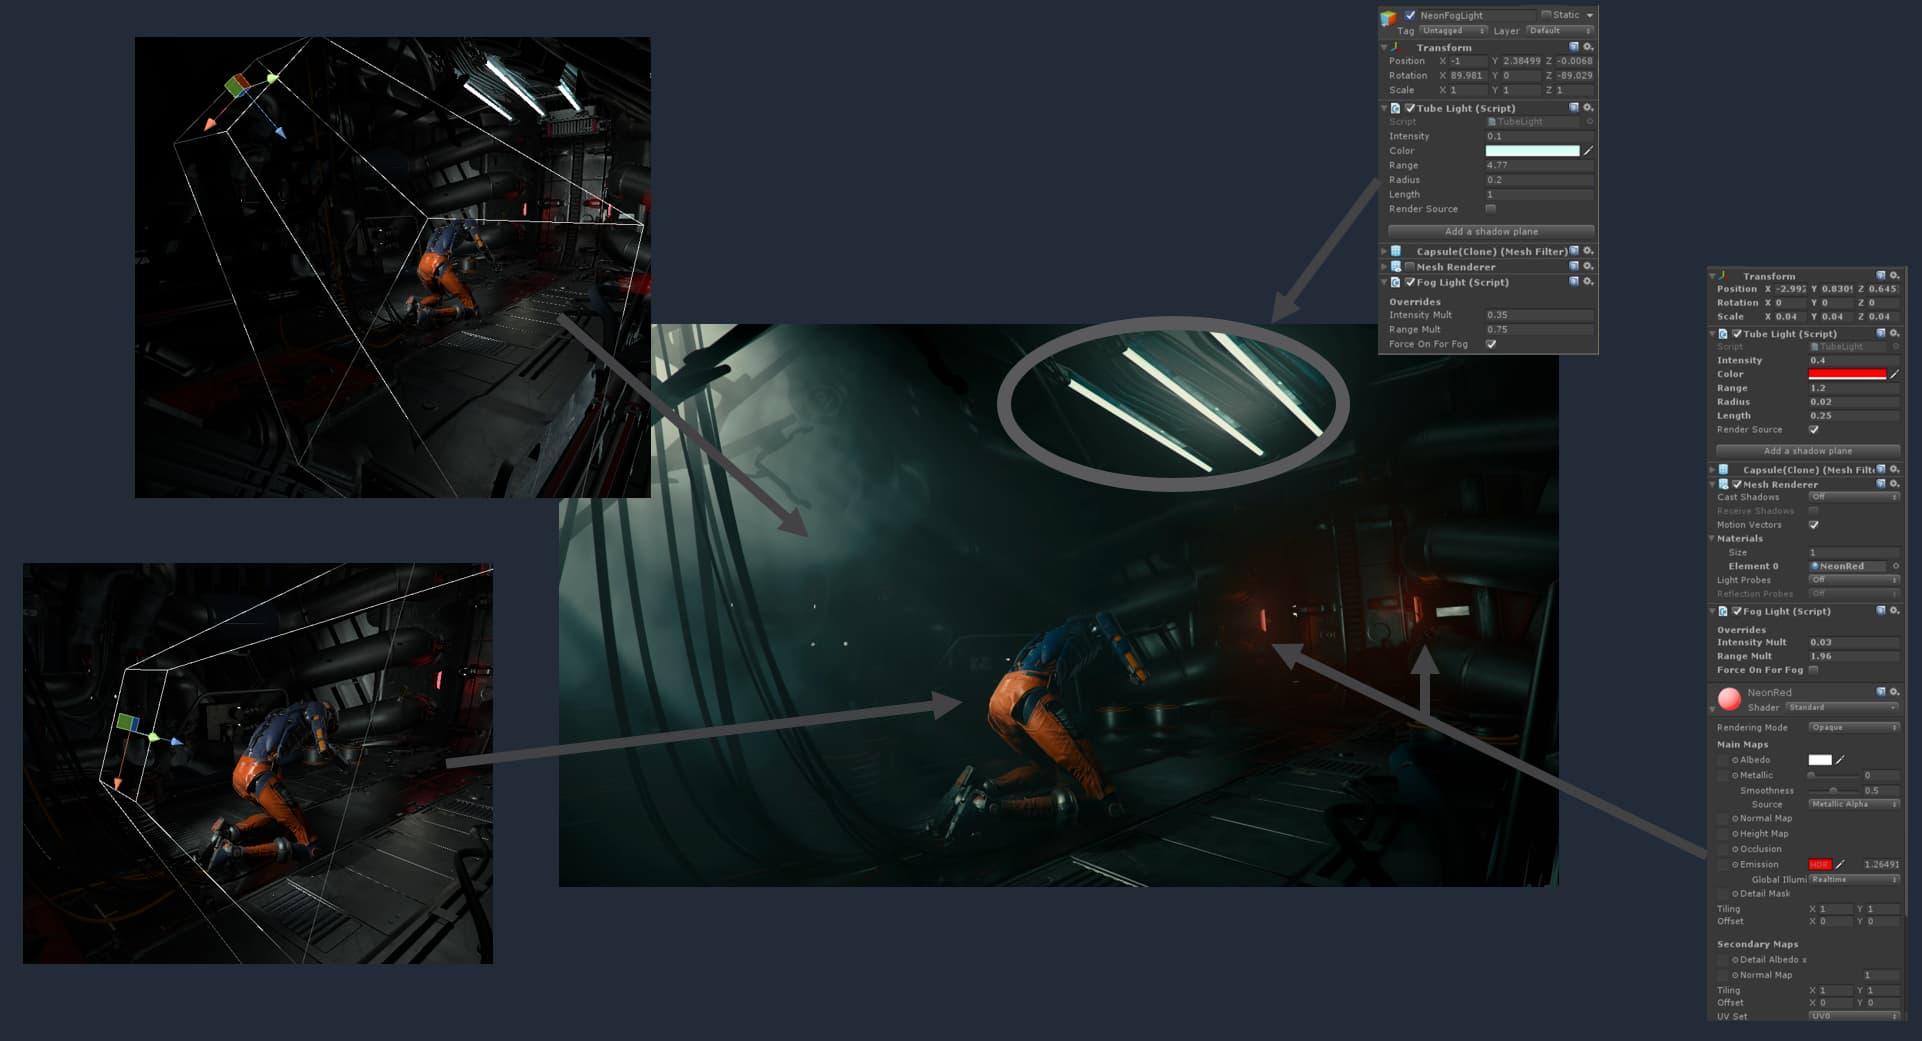Open Tube Light help in NeonFogLight inspector

click(1574, 107)
